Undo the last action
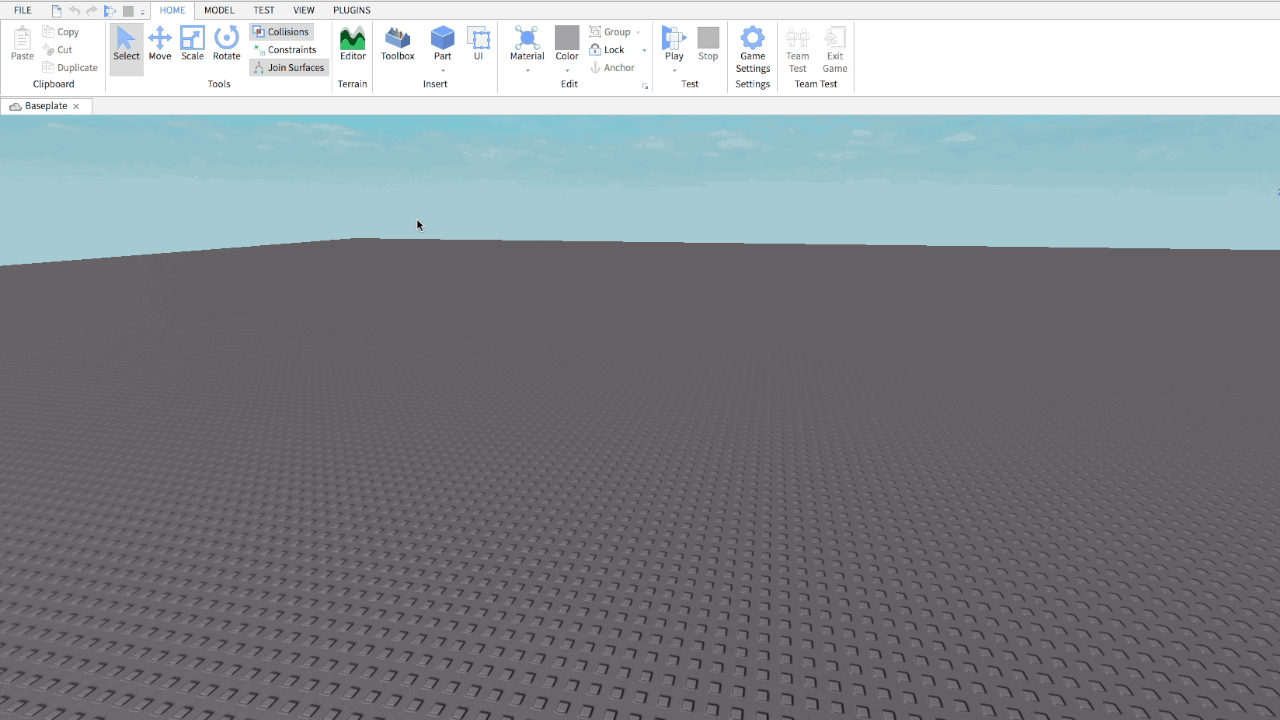Screen dimensions: 1280x720 pos(74,11)
